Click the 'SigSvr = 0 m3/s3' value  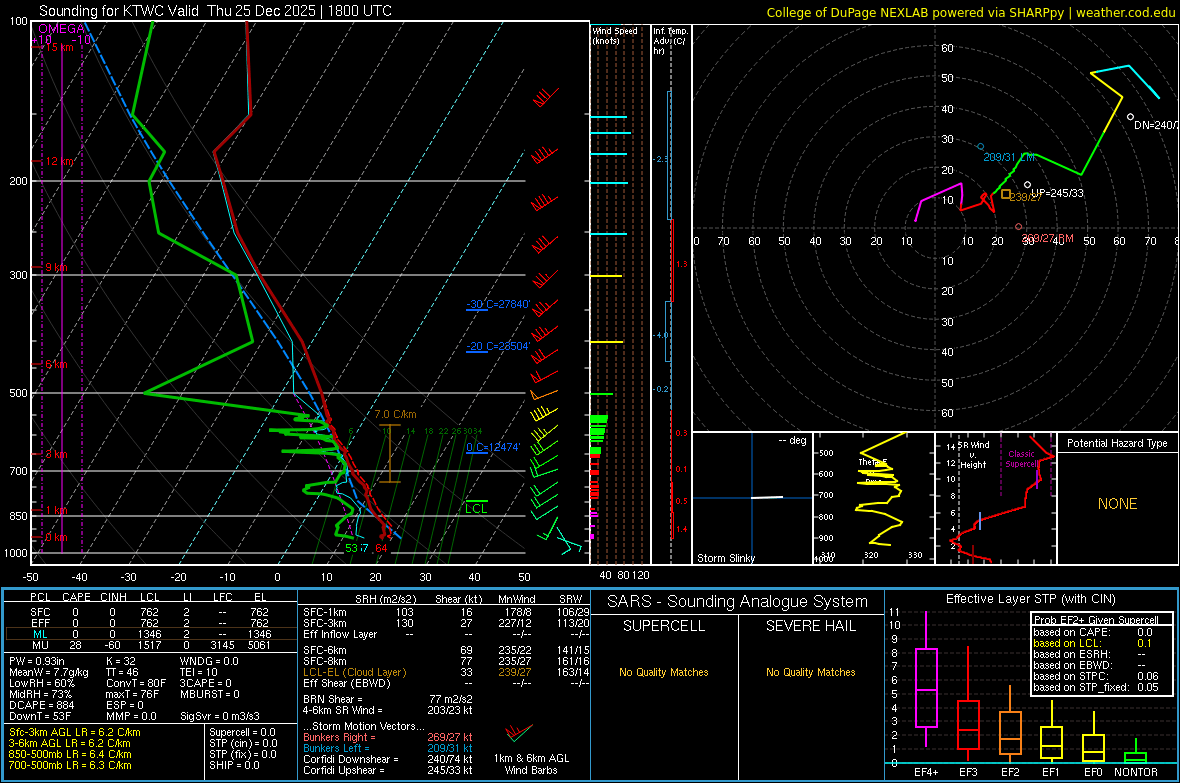(220, 716)
